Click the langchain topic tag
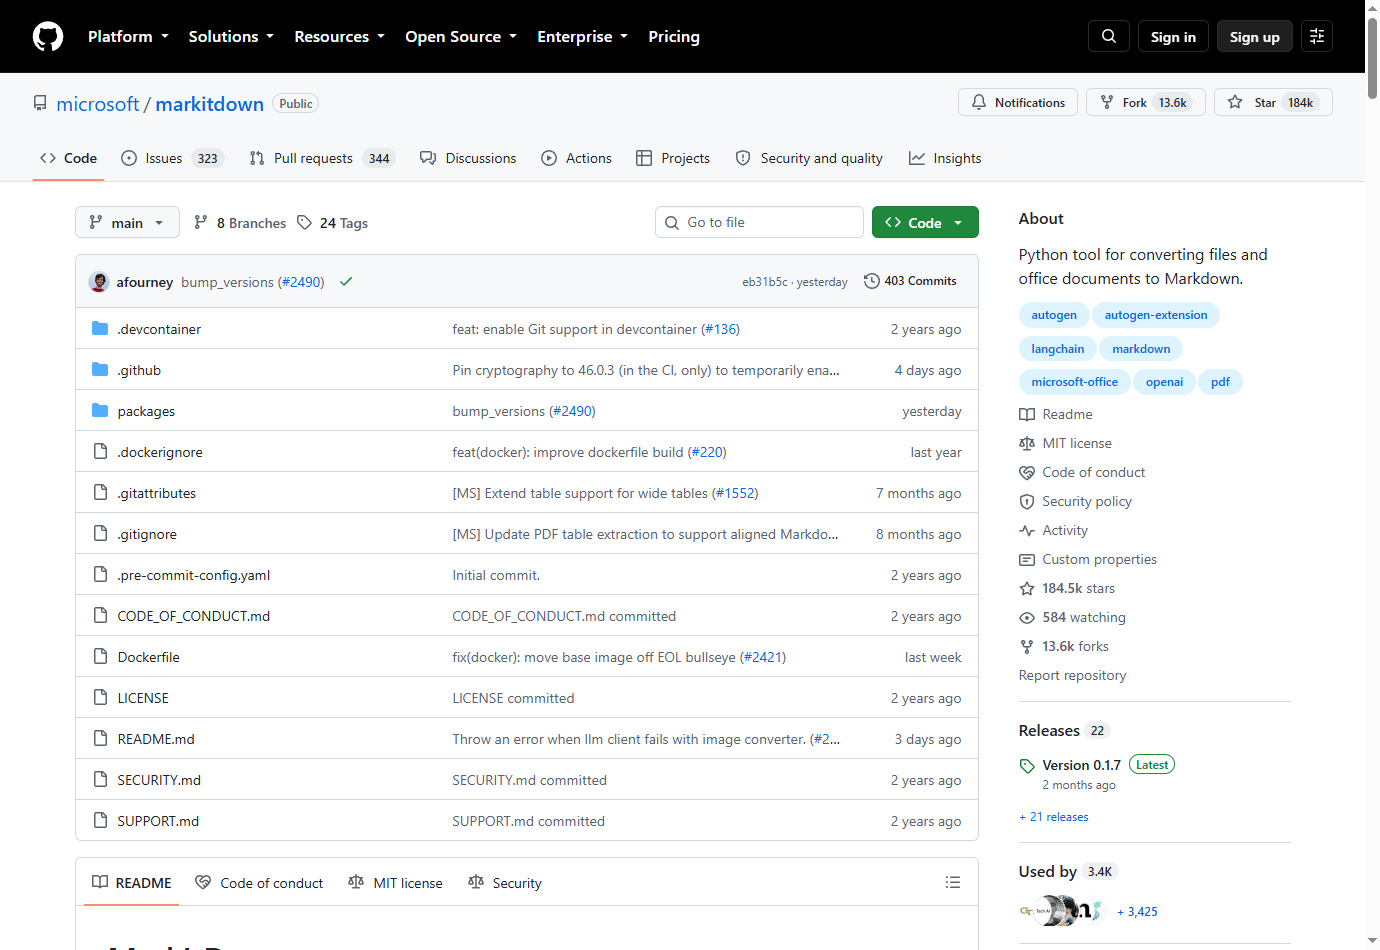The image size is (1380, 950). click(x=1058, y=349)
